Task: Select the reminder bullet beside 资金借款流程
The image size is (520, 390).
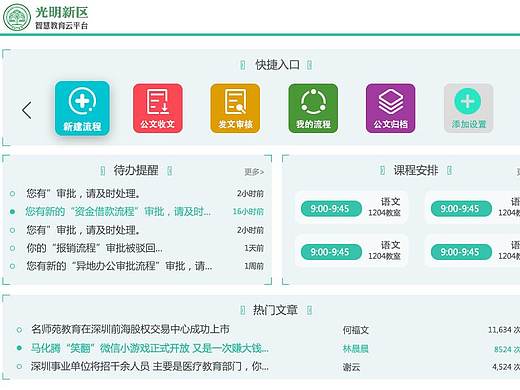Action: (x=12, y=212)
